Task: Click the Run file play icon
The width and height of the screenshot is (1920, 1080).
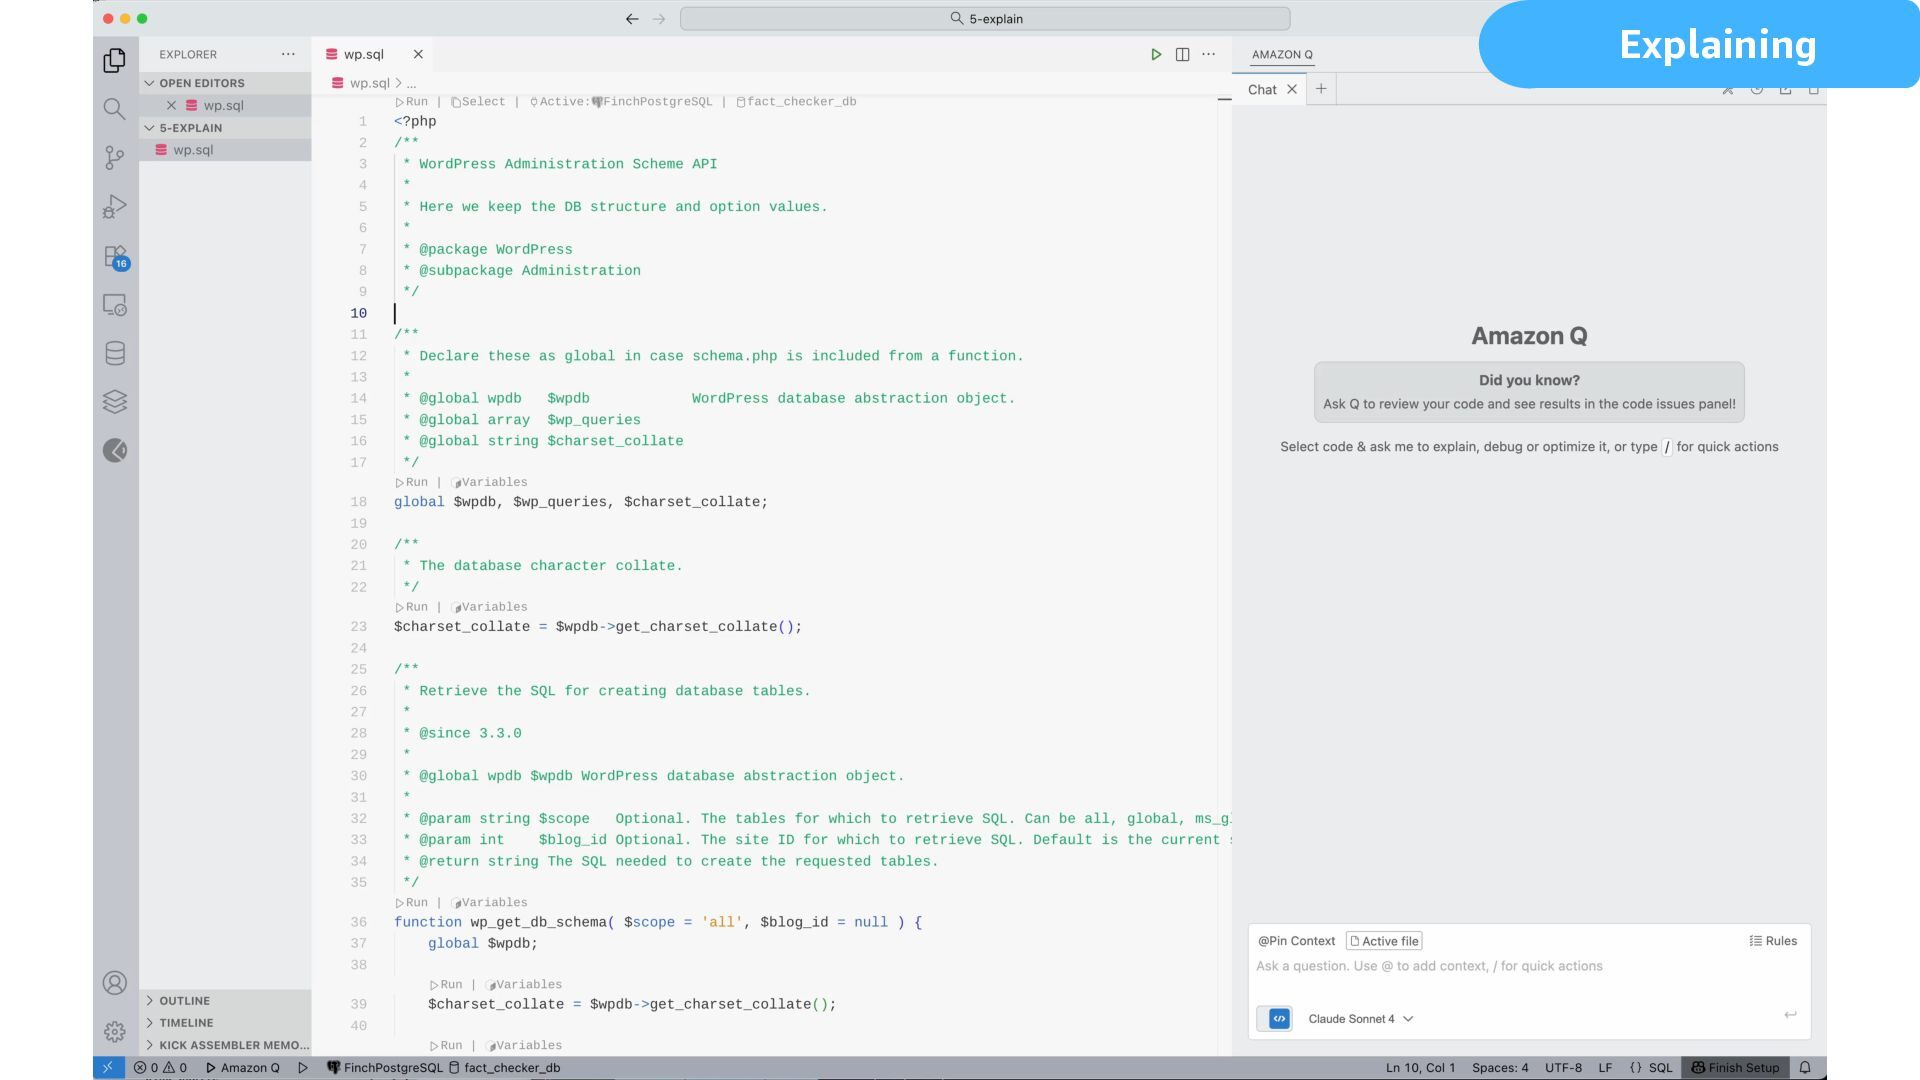Action: coord(1156,54)
